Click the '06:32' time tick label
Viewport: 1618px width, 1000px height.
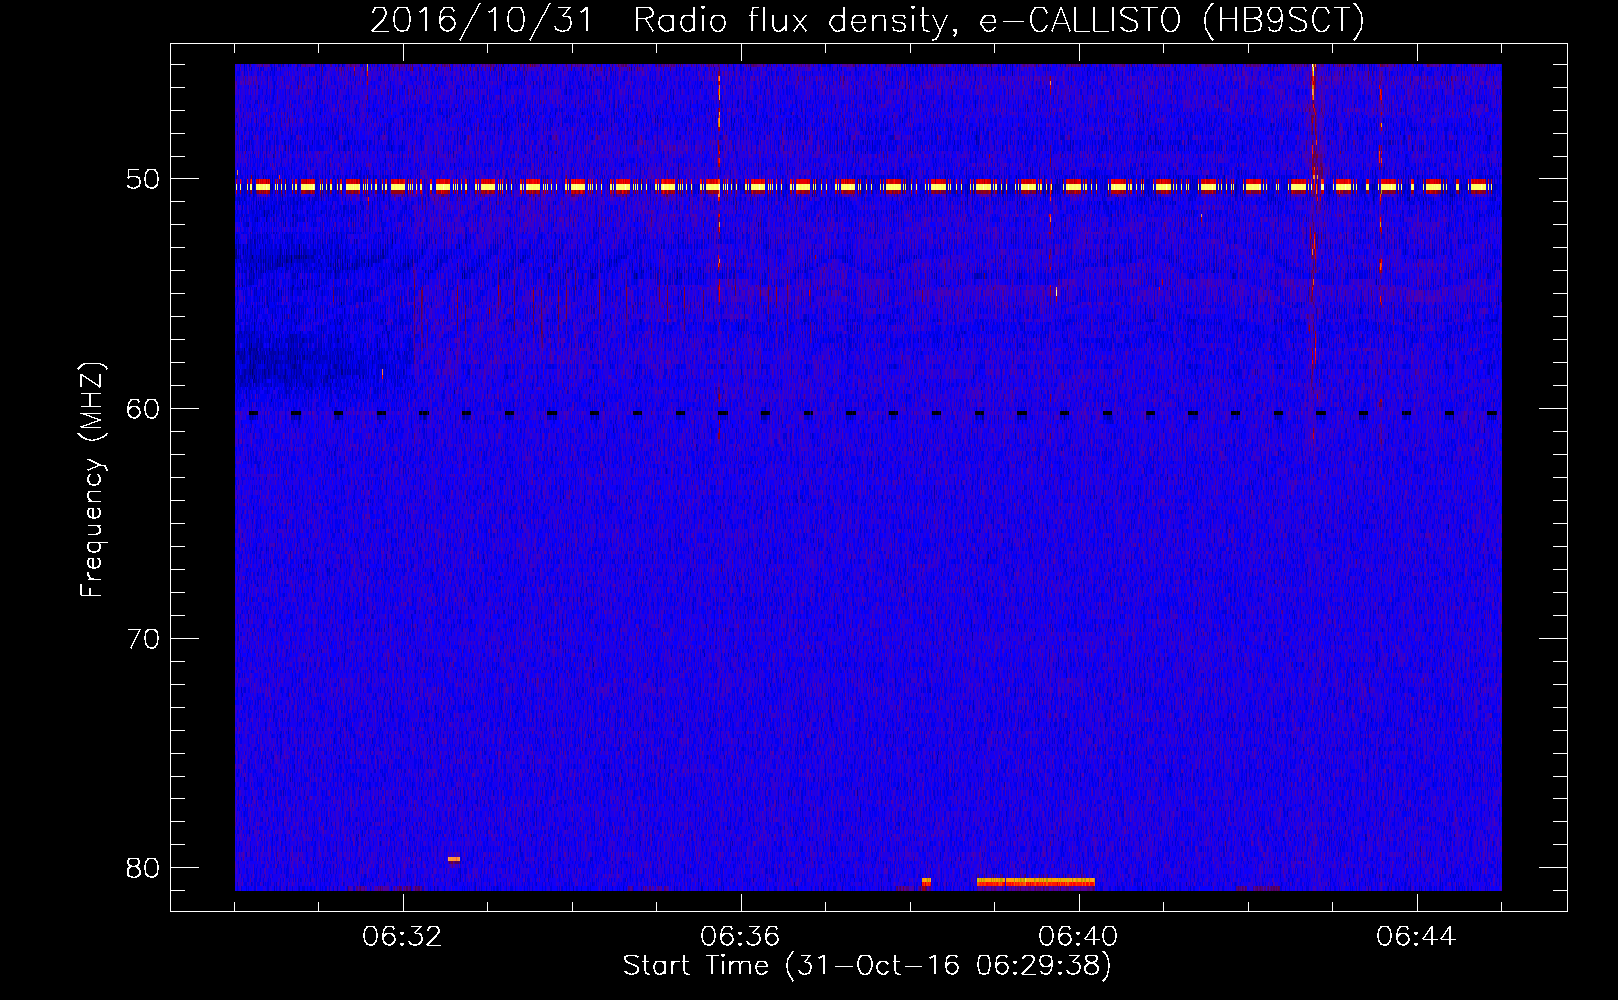402,937
